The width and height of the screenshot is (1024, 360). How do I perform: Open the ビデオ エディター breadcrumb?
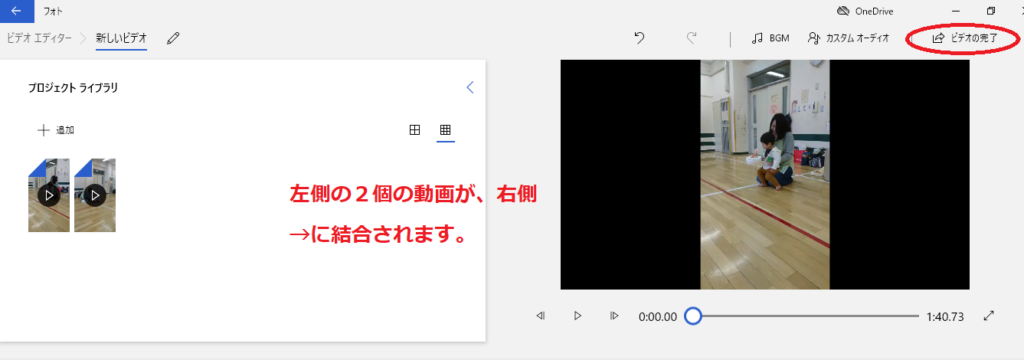(x=40, y=38)
